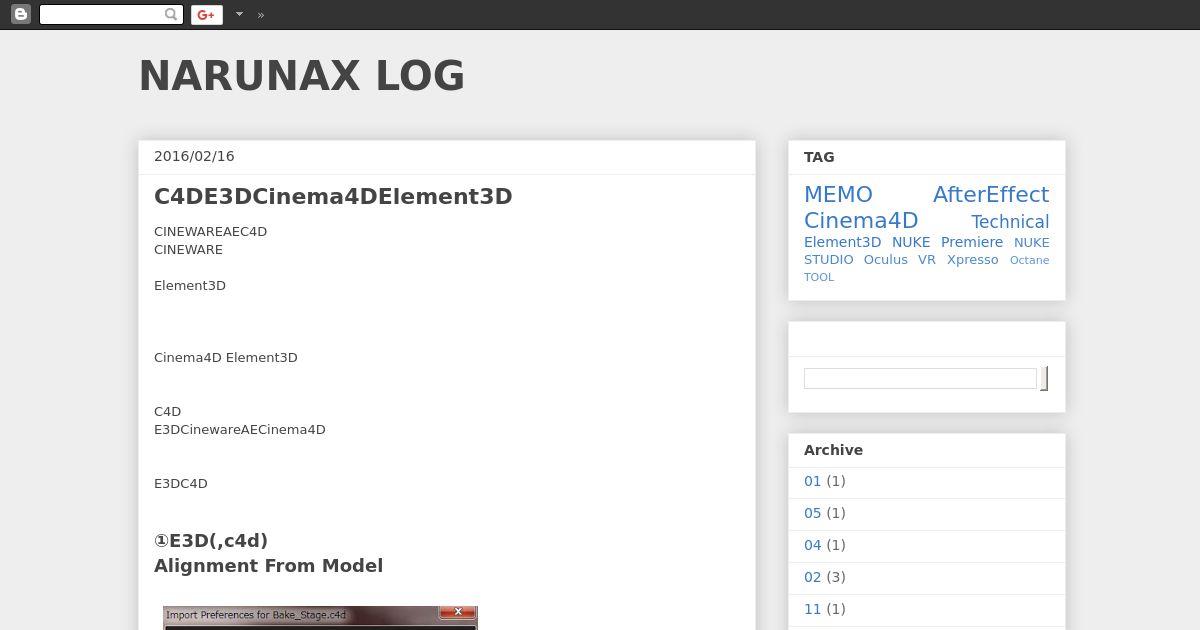
Task: Open archive month 01
Action: tap(812, 481)
